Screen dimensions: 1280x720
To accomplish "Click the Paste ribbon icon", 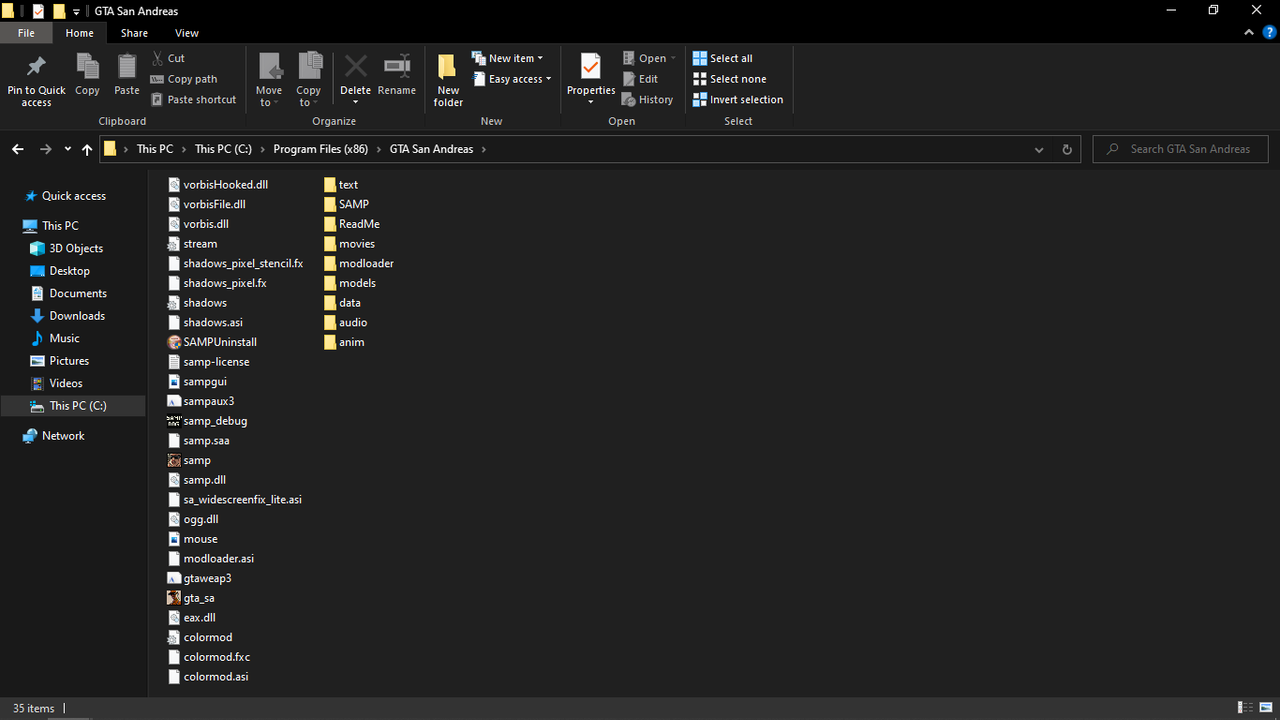I will (127, 67).
